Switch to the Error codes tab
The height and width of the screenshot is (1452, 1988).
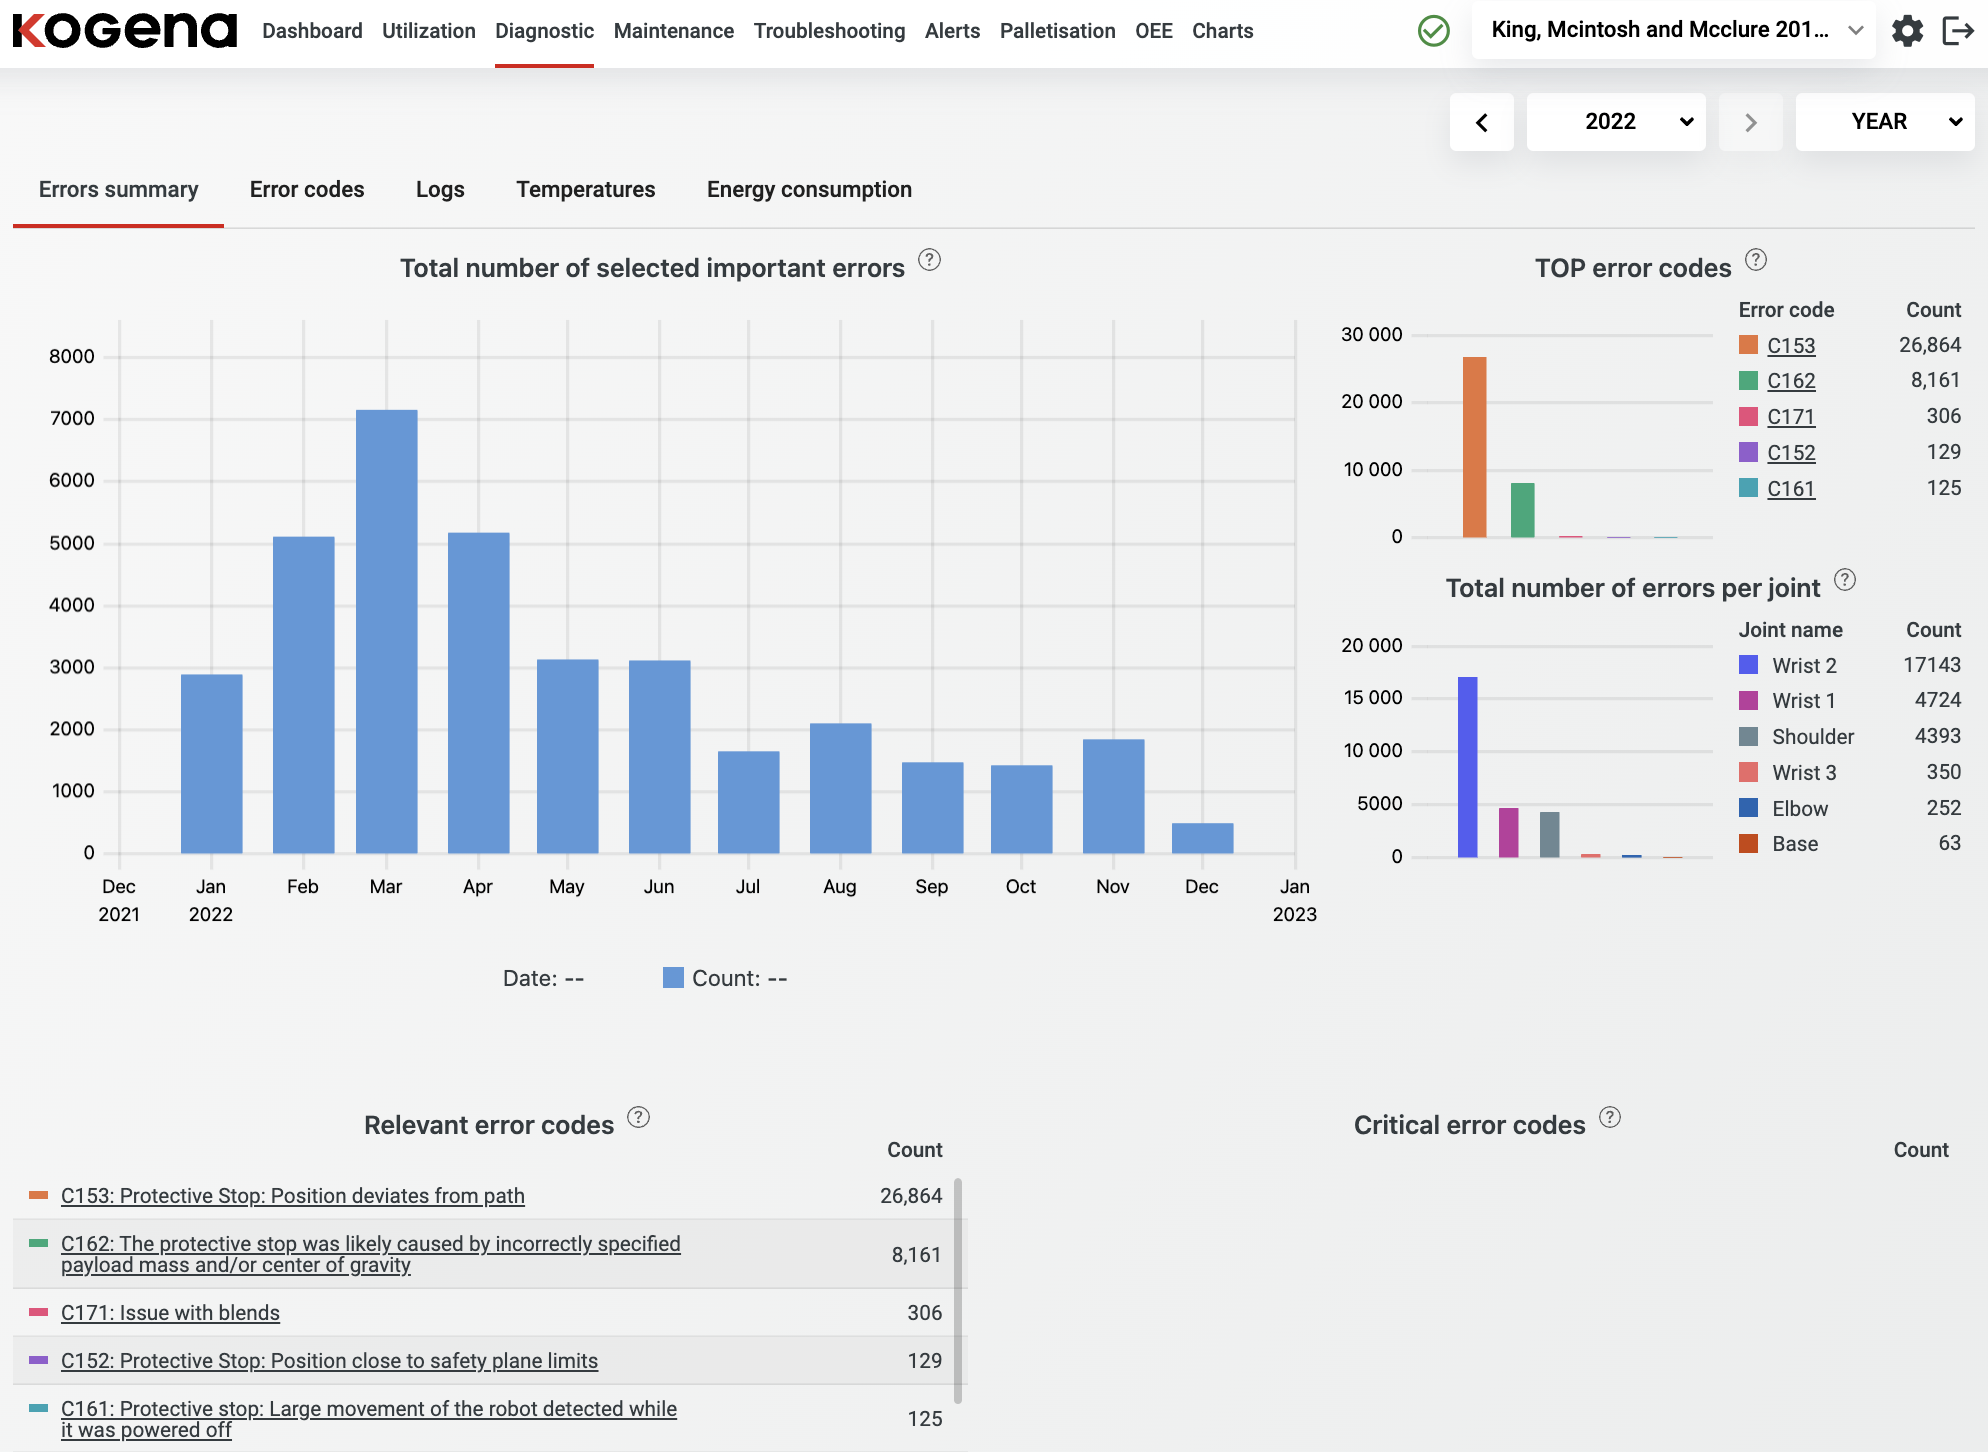click(306, 190)
